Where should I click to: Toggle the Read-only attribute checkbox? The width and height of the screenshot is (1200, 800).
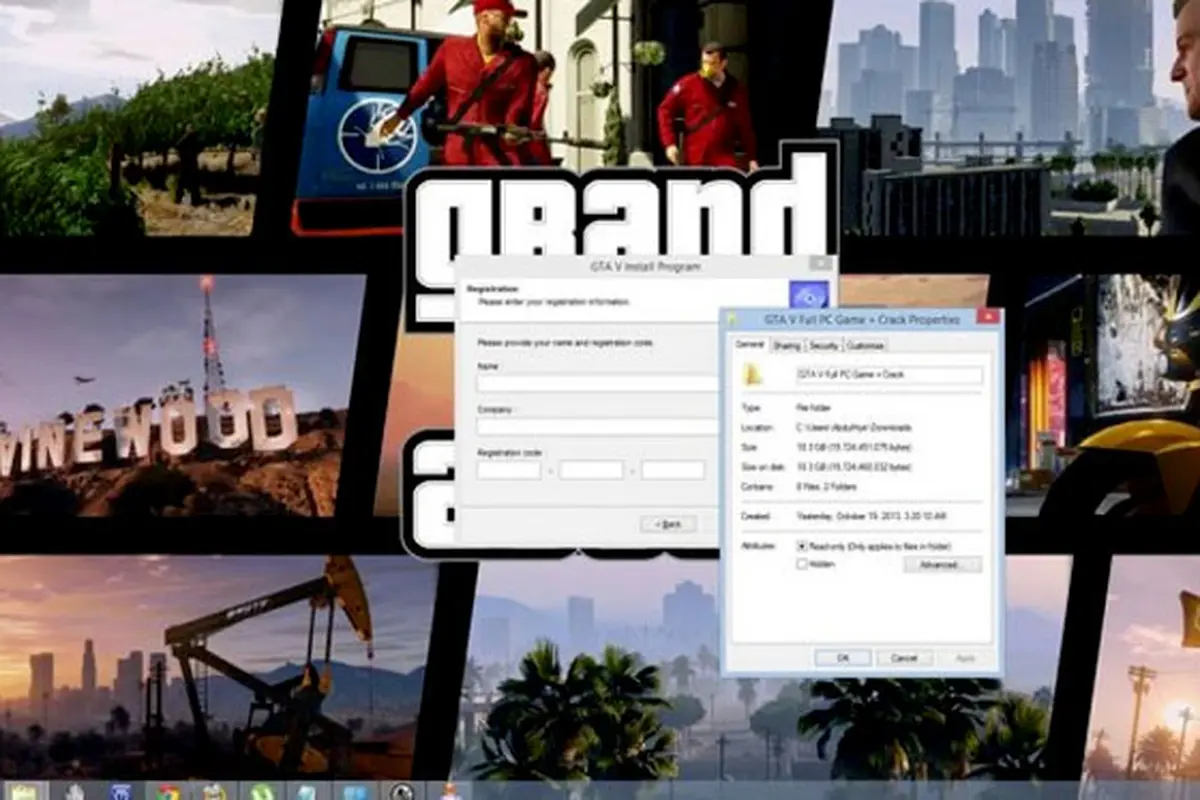tap(801, 546)
